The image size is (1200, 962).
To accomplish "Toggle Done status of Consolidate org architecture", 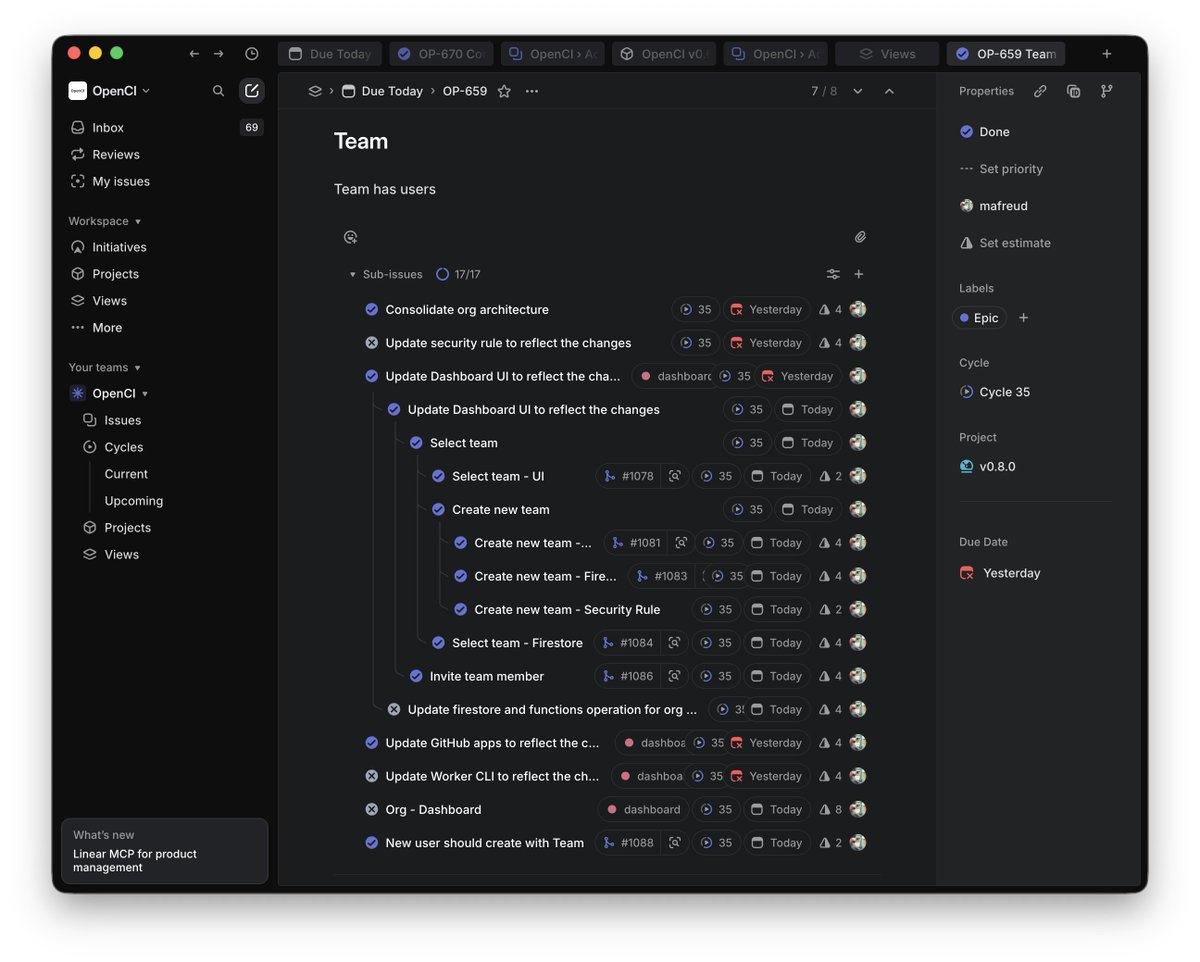I will 371,309.
